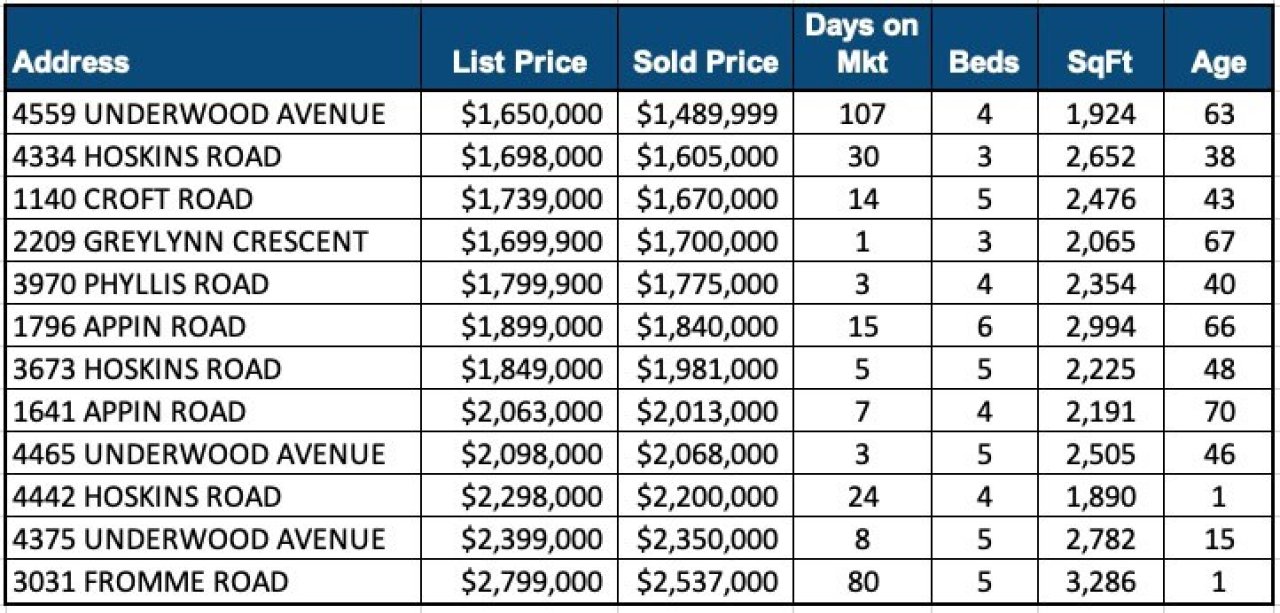1280x613 pixels.
Task: Select the 4559 UNDERWOOD AVENUE address cell
Action: click(x=199, y=114)
